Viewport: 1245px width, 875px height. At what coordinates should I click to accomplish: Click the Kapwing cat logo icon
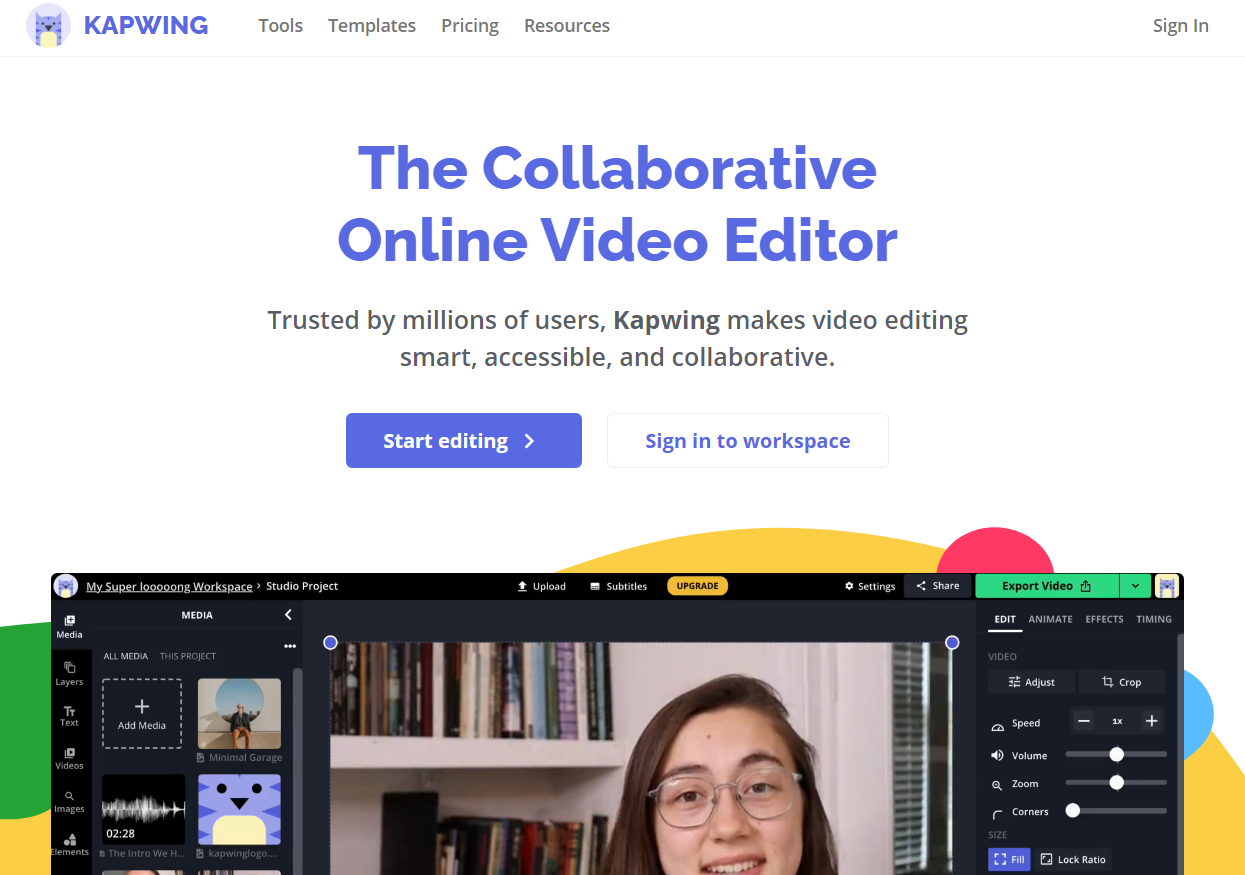coord(48,26)
